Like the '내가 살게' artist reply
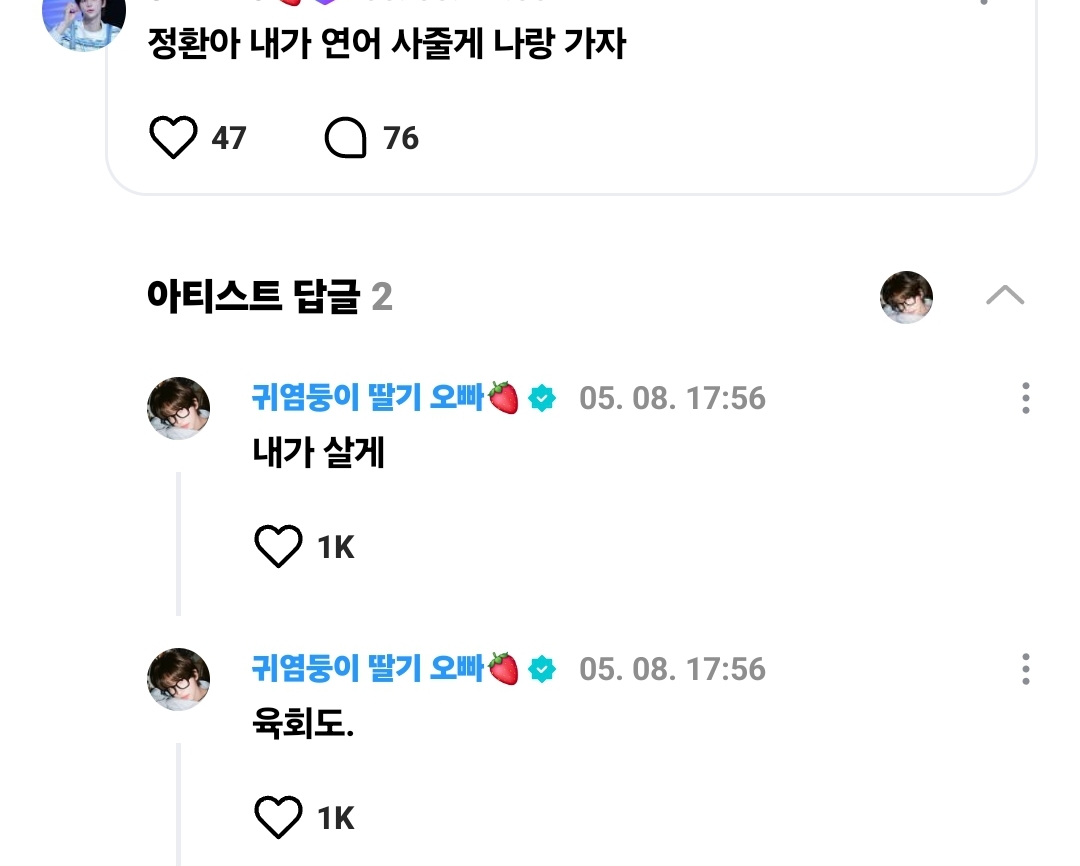1080x866 pixels. (x=277, y=547)
